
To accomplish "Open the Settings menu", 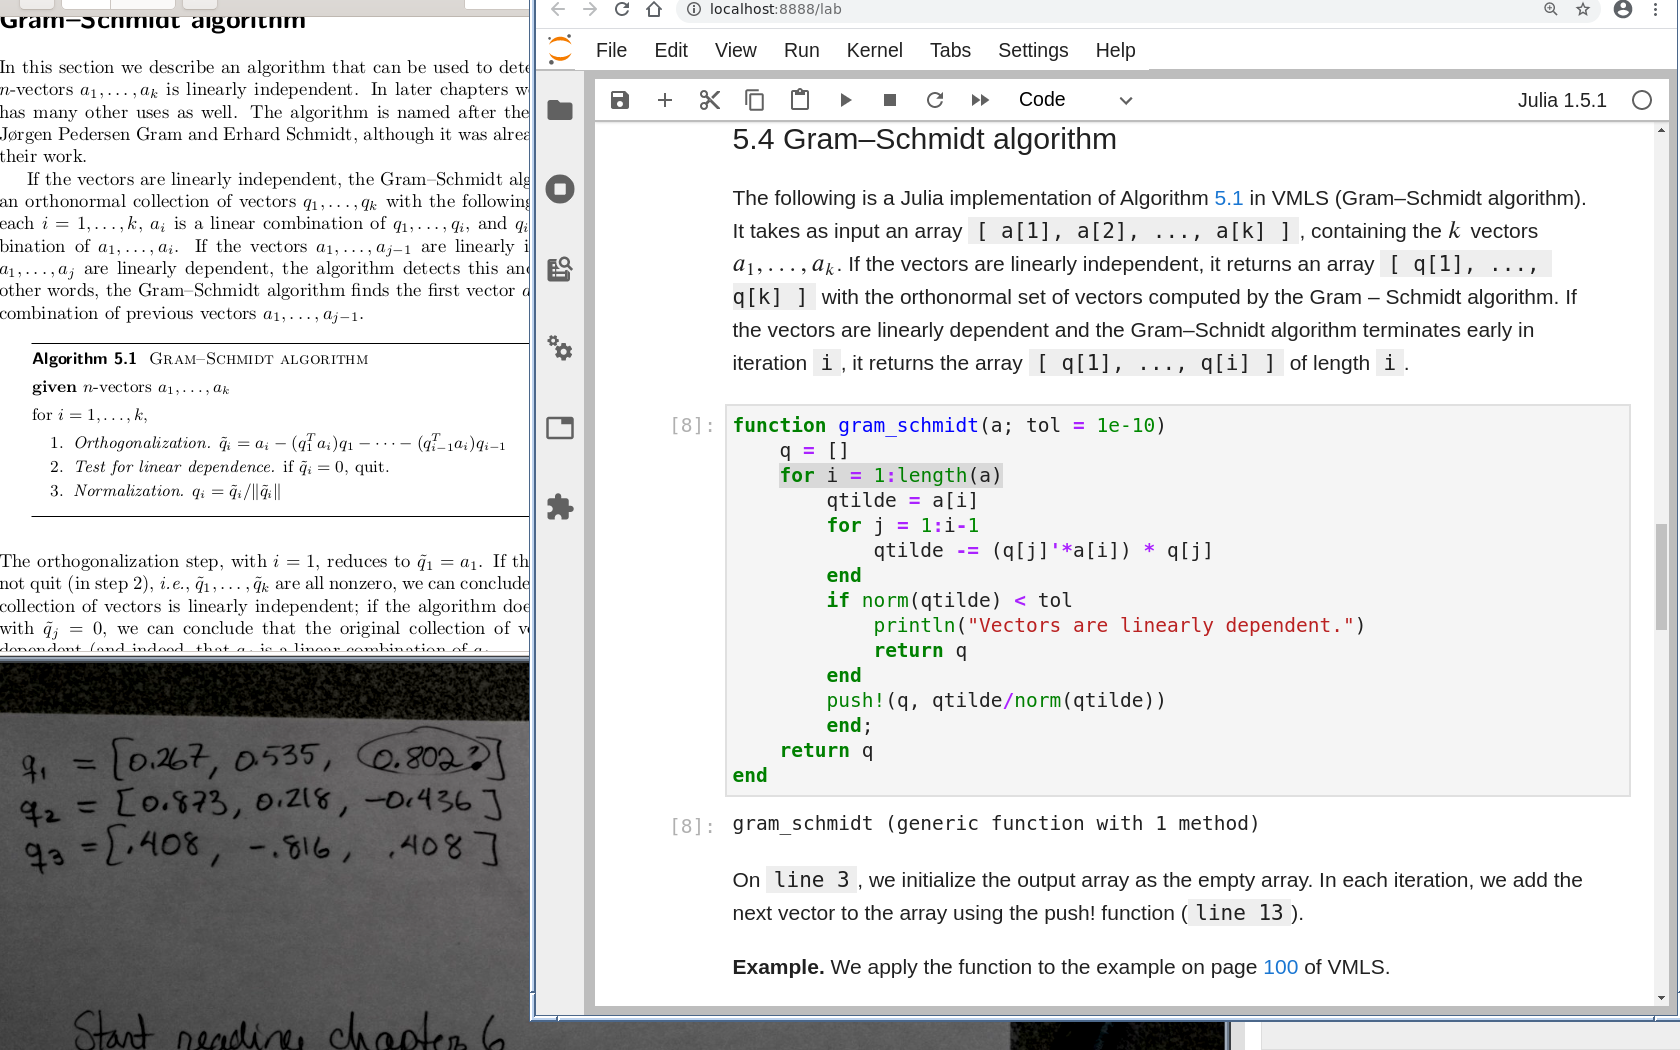I will pos(1032,50).
